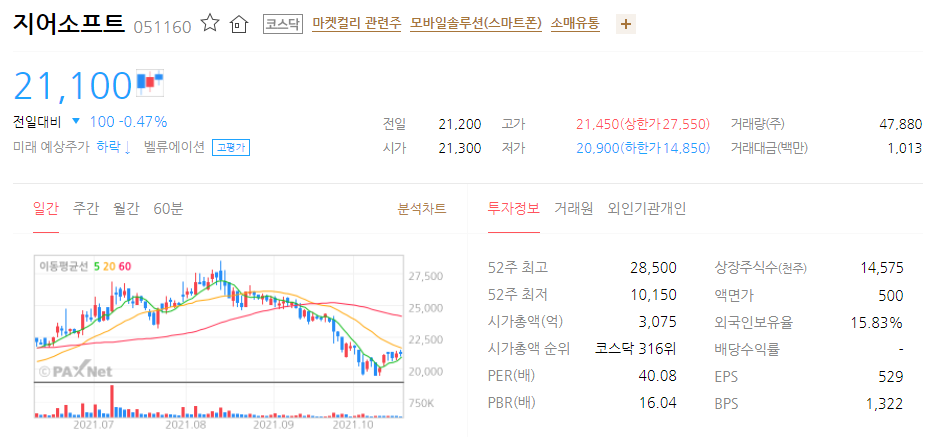Click the 52주 최저 value 10,150
This screenshot has width=937, height=445.
[654, 295]
